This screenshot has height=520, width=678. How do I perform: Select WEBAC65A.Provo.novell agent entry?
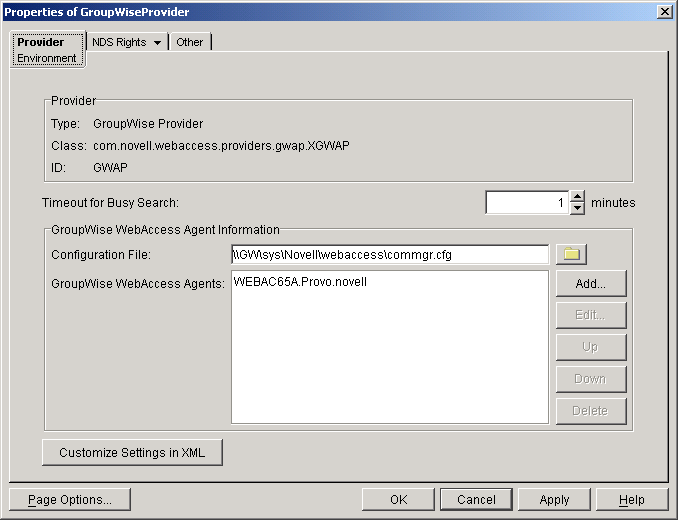(x=300, y=282)
